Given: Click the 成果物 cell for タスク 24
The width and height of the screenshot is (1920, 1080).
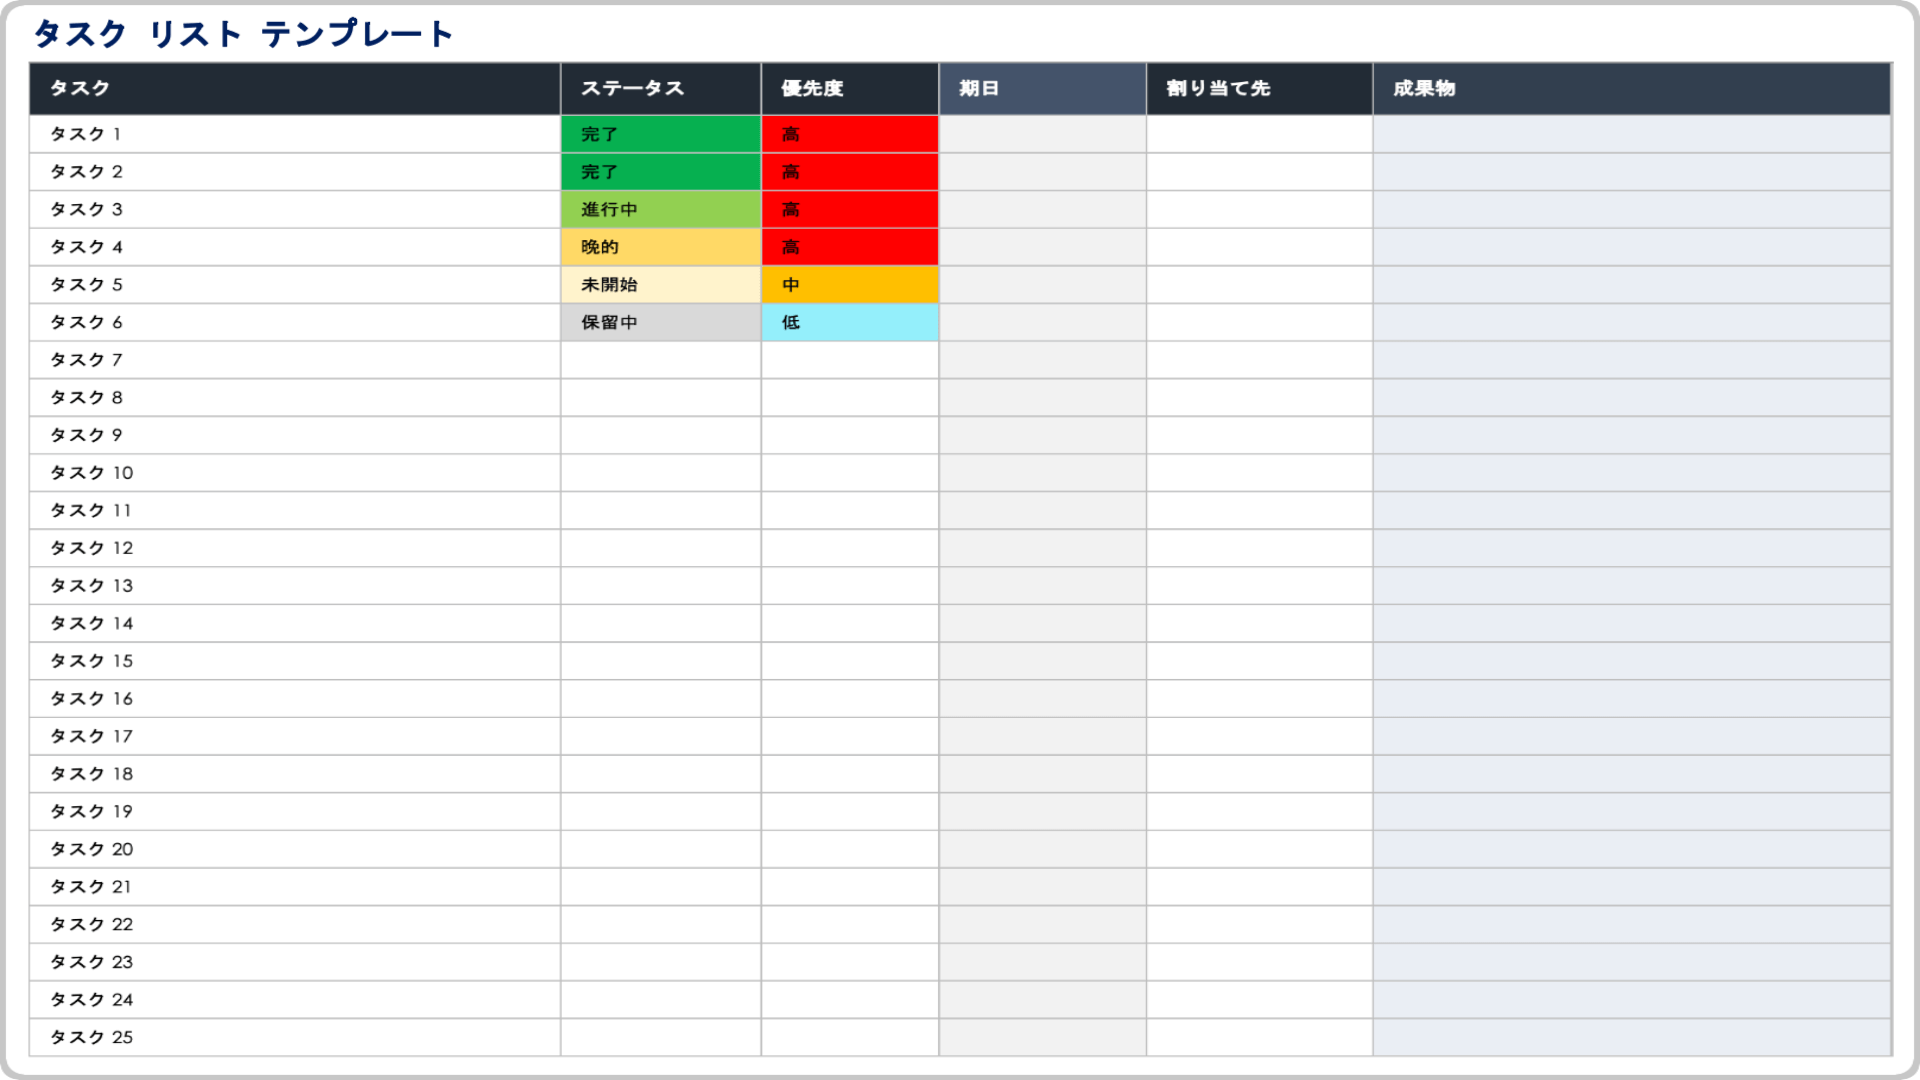Looking at the screenshot, I should pos(1632,1000).
